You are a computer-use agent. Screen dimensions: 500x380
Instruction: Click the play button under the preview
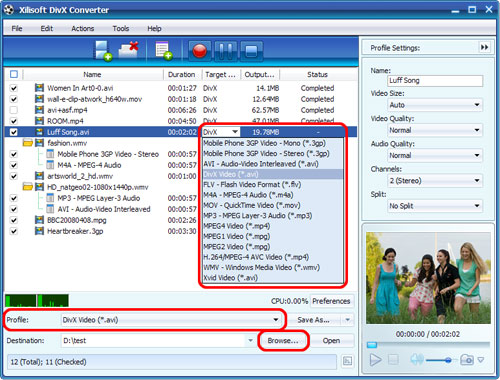pos(376,360)
